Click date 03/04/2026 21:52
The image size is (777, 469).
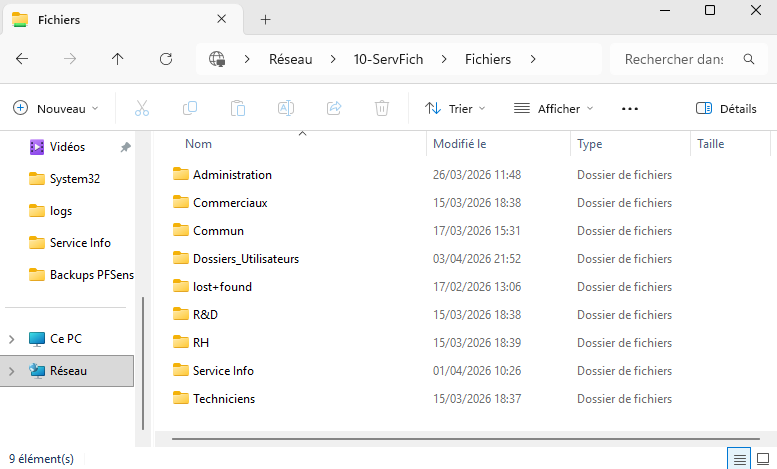point(477,259)
